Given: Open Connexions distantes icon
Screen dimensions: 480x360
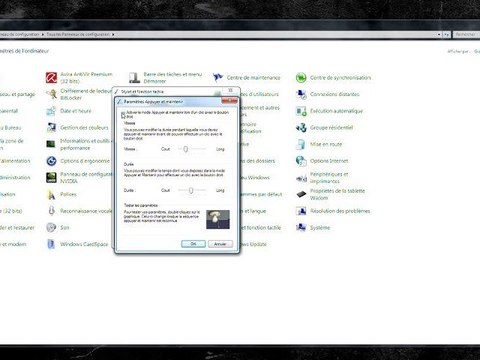Looking at the screenshot, I should point(301,94).
